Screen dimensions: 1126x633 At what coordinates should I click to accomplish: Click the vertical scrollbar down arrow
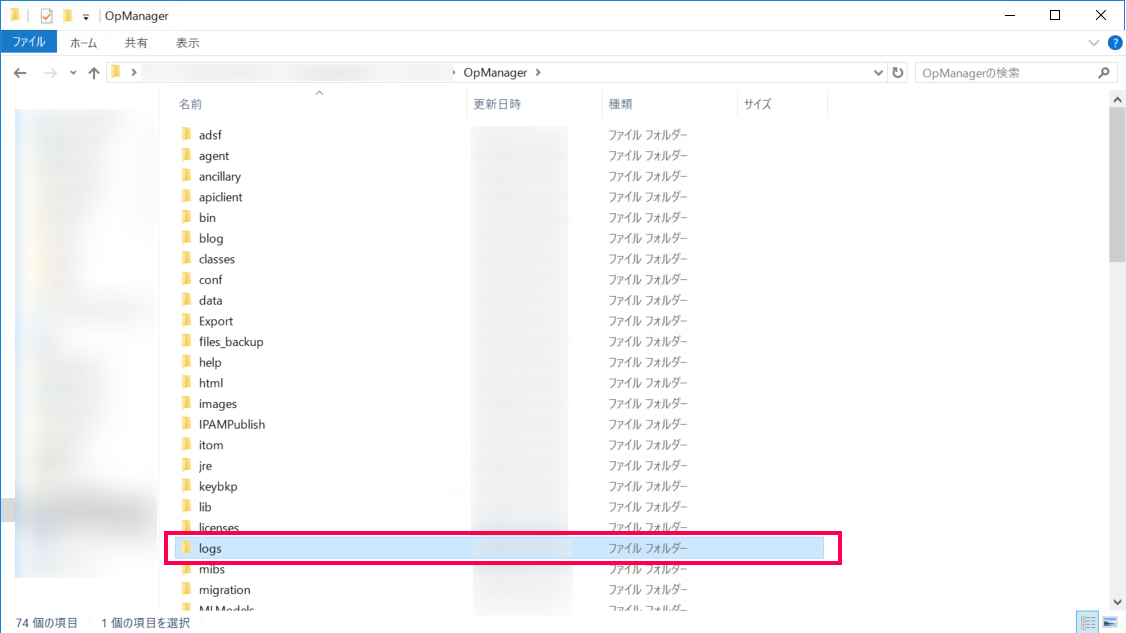tap(1117, 602)
